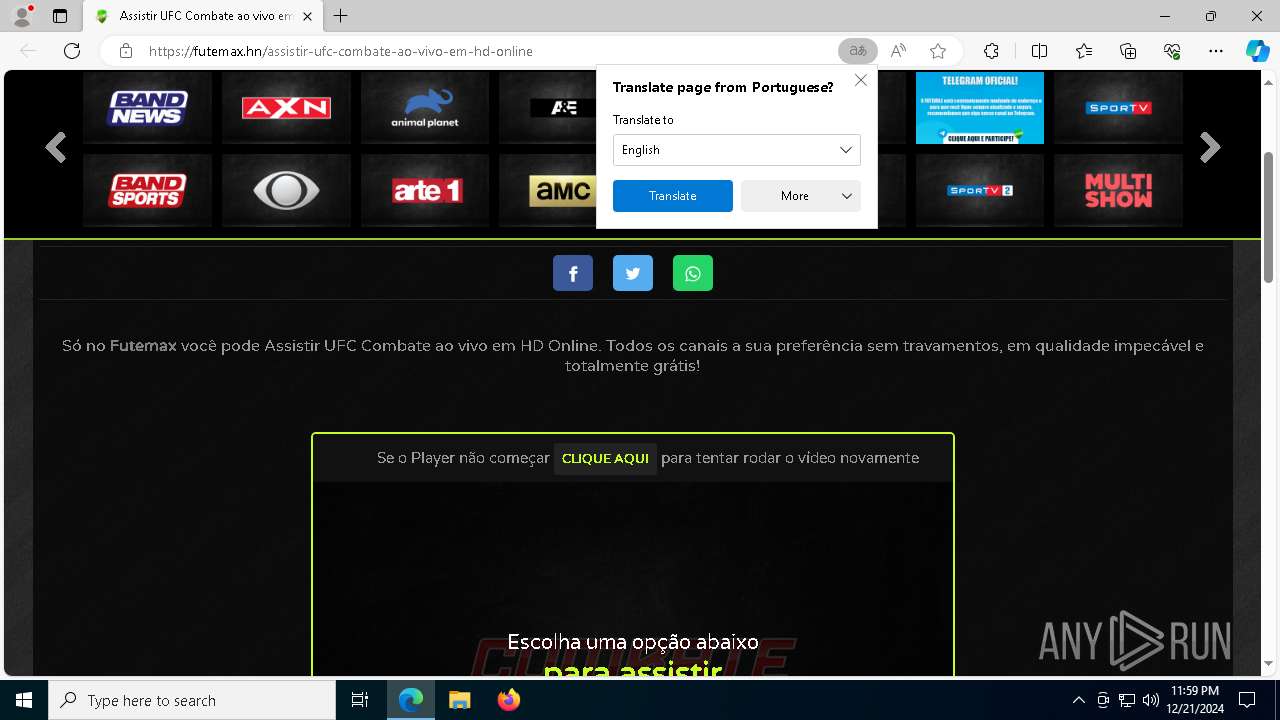This screenshot has height=720, width=1280.
Task: Expand the More options dropdown
Action: 801,196
